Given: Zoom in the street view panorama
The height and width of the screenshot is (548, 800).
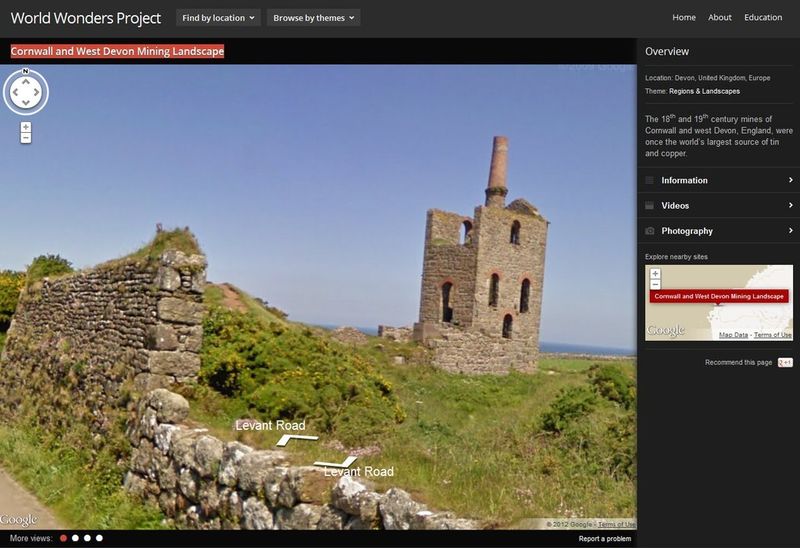Looking at the screenshot, I should [26, 127].
